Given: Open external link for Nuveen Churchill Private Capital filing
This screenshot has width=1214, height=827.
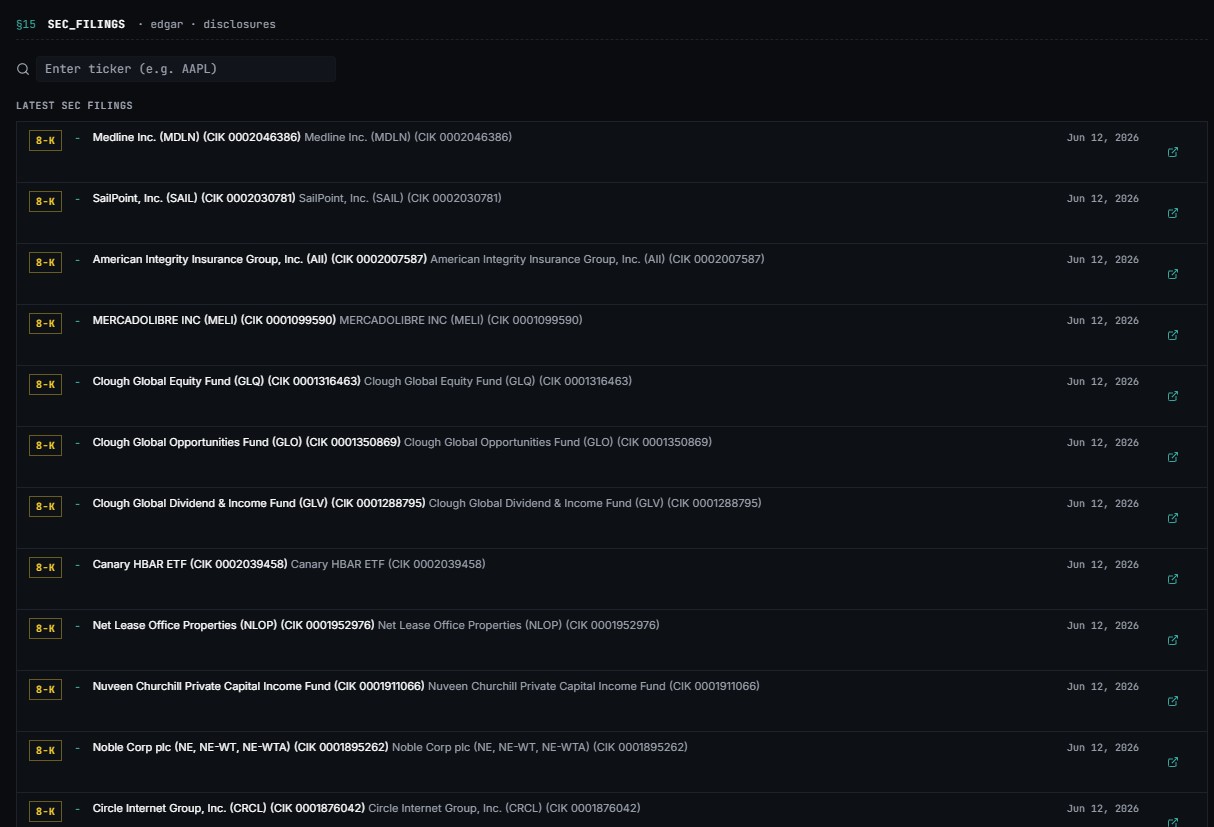Looking at the screenshot, I should coord(1173,701).
